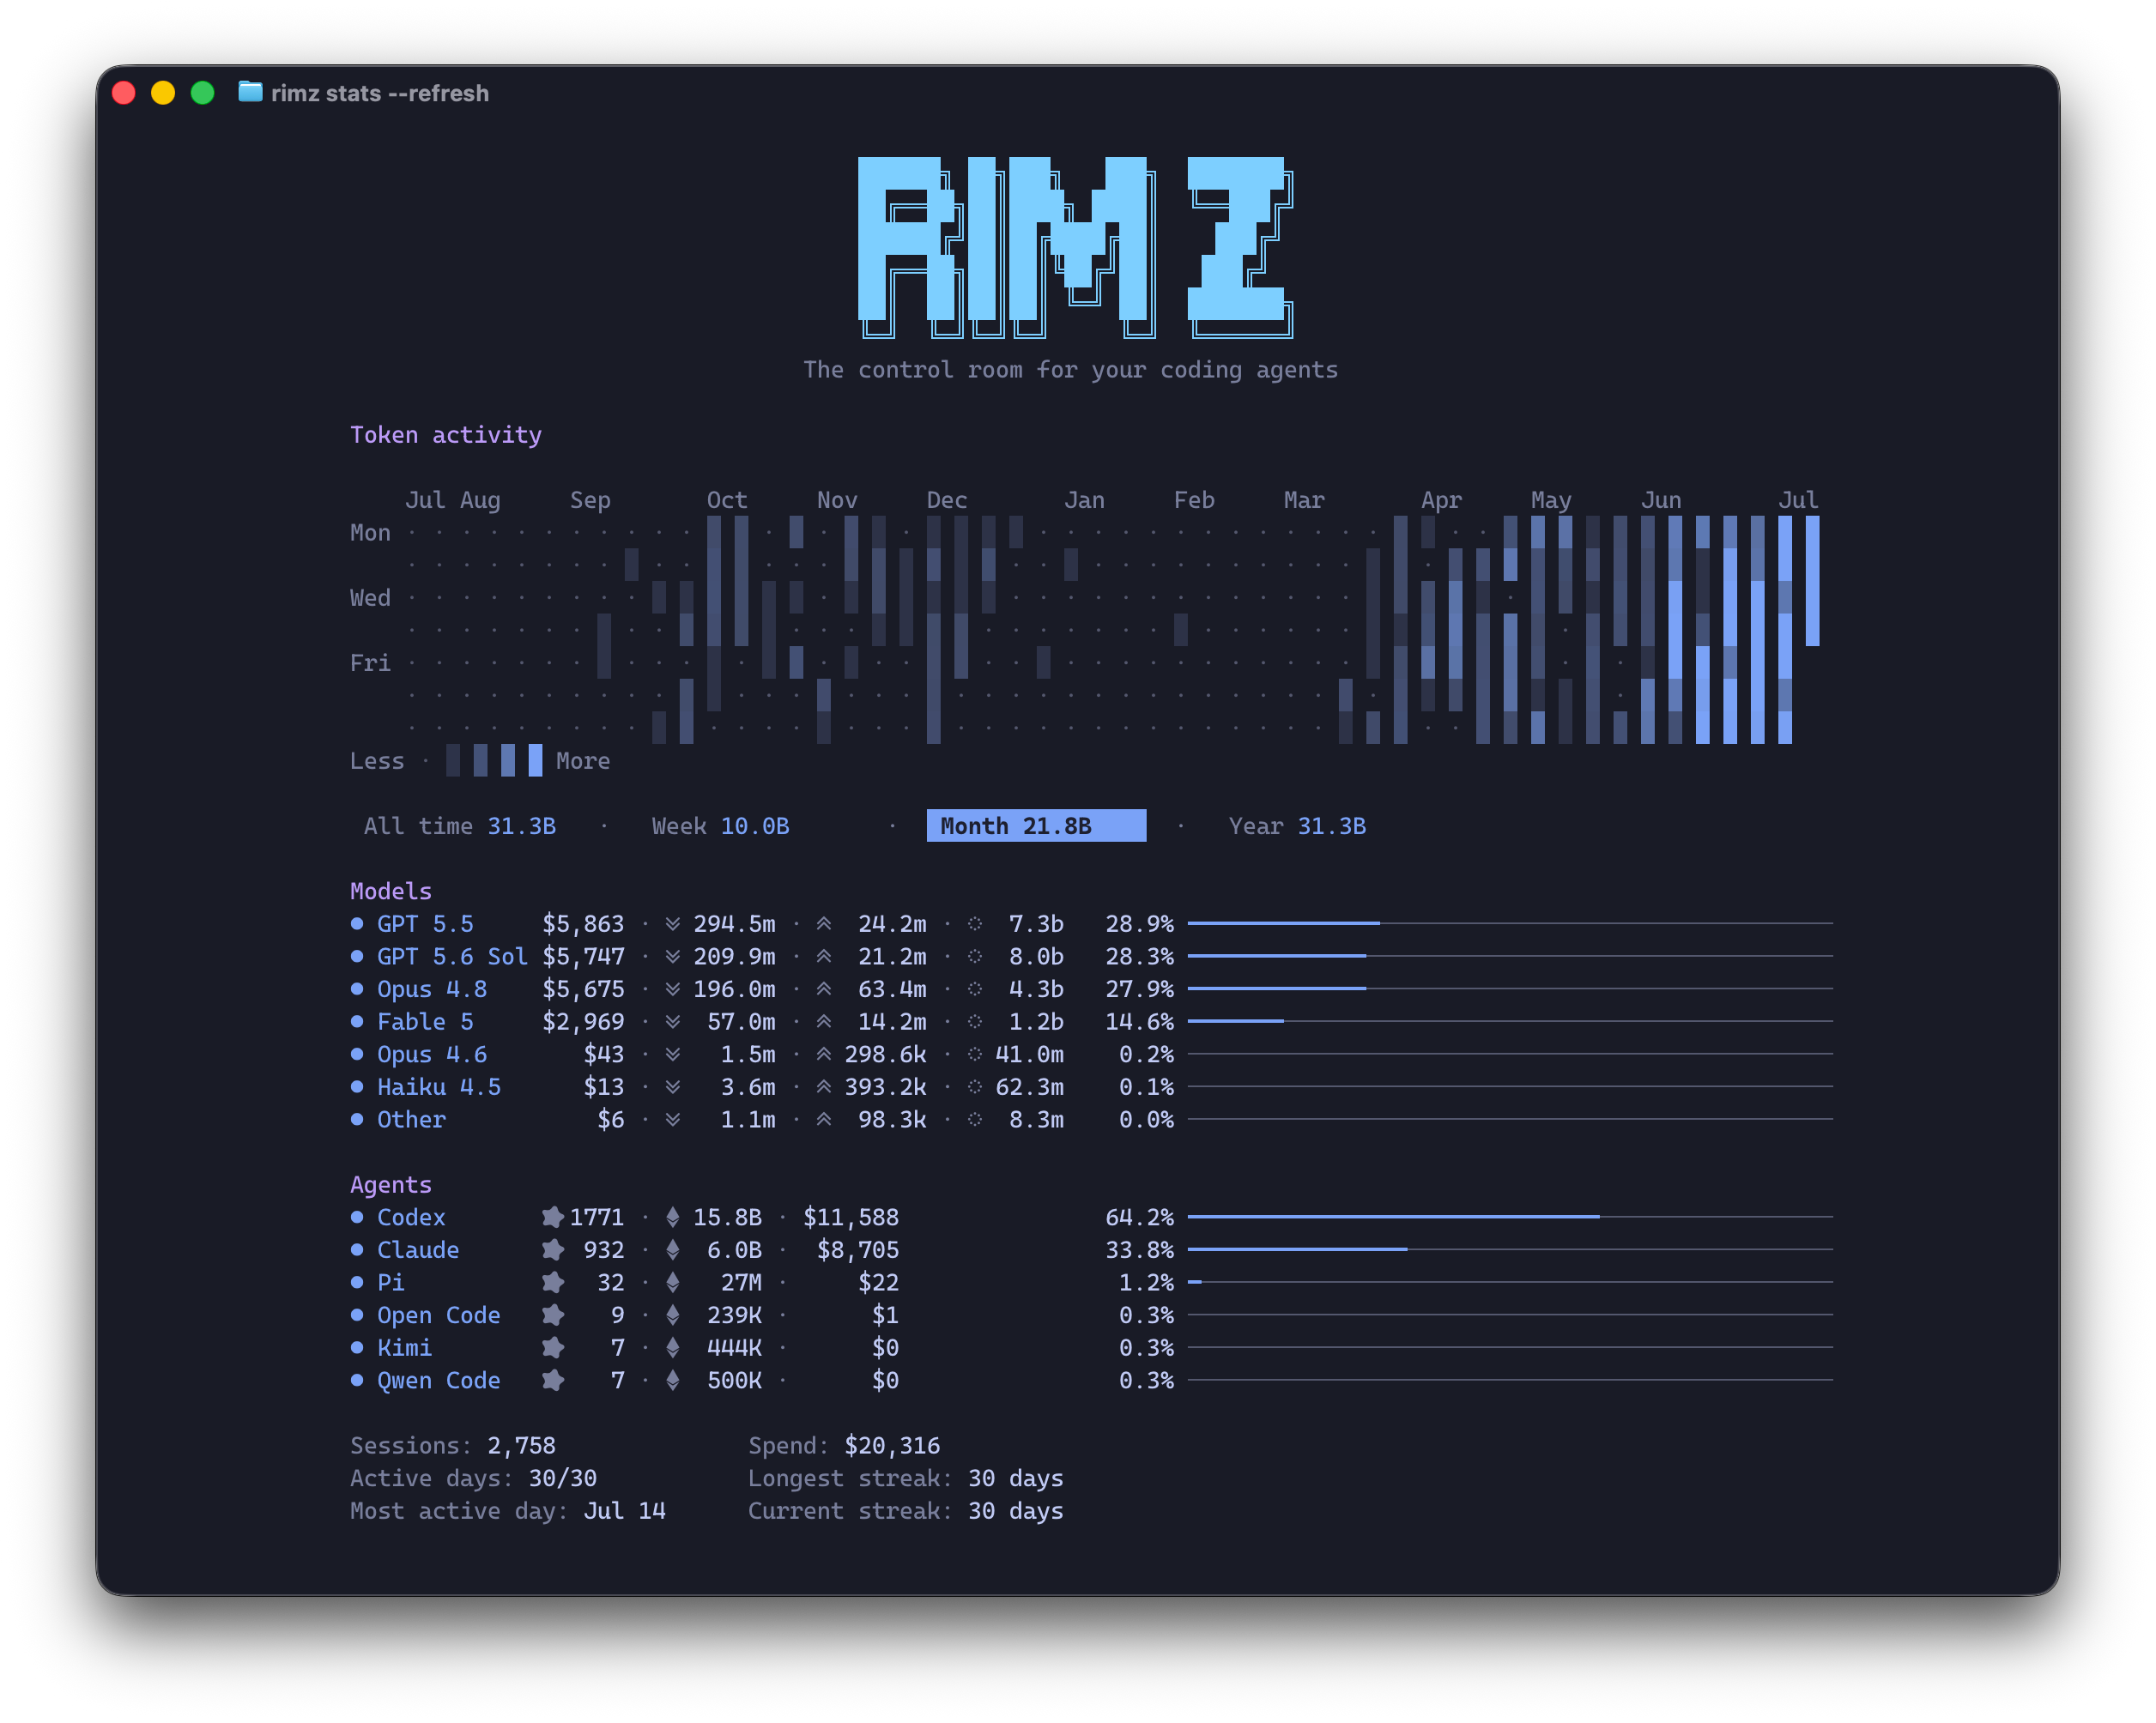Click the upload arrow icon in Fable 5 row
2156x1723 pixels.
coord(824,1022)
